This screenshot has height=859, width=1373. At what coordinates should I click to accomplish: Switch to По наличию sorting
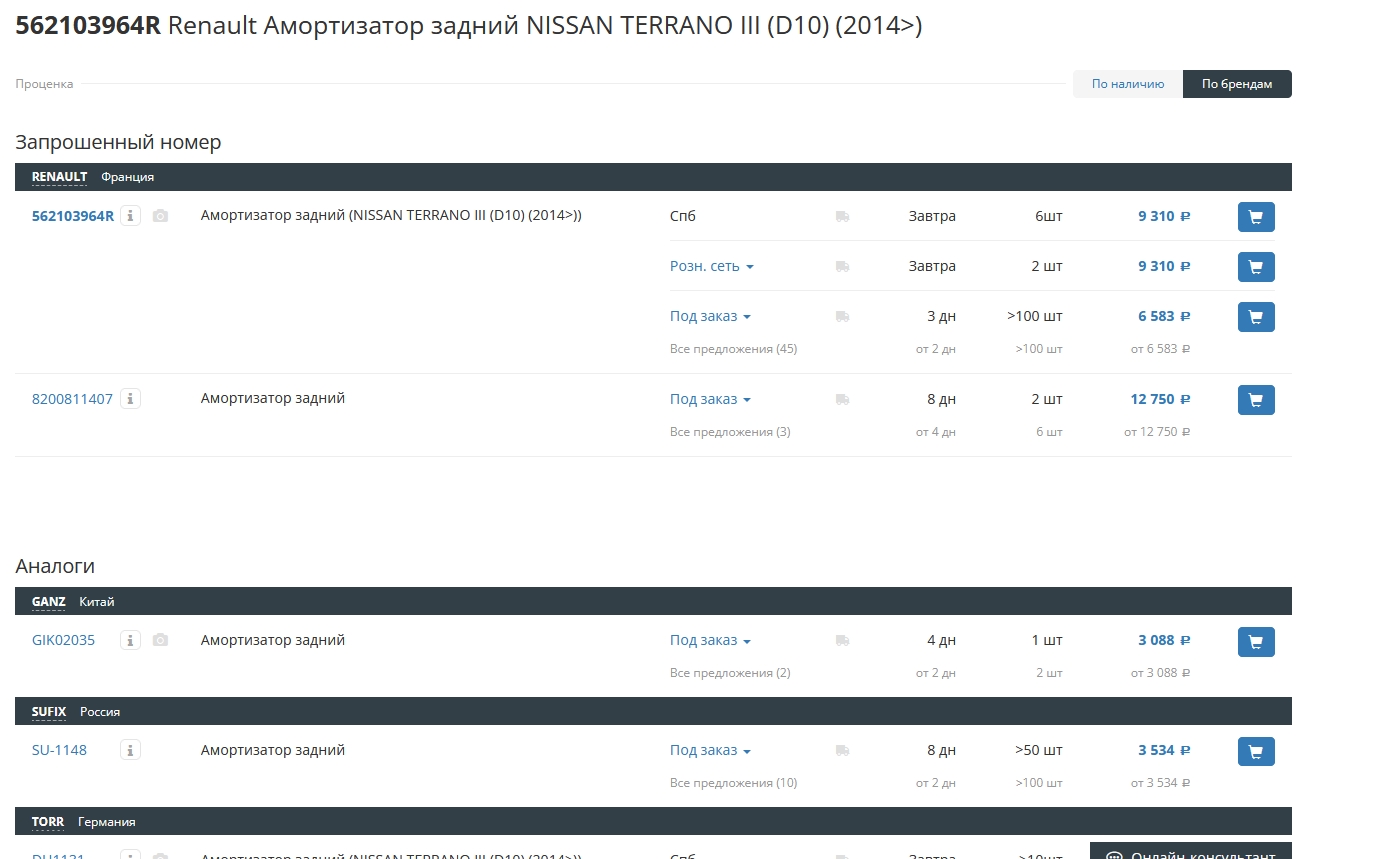pos(1128,84)
